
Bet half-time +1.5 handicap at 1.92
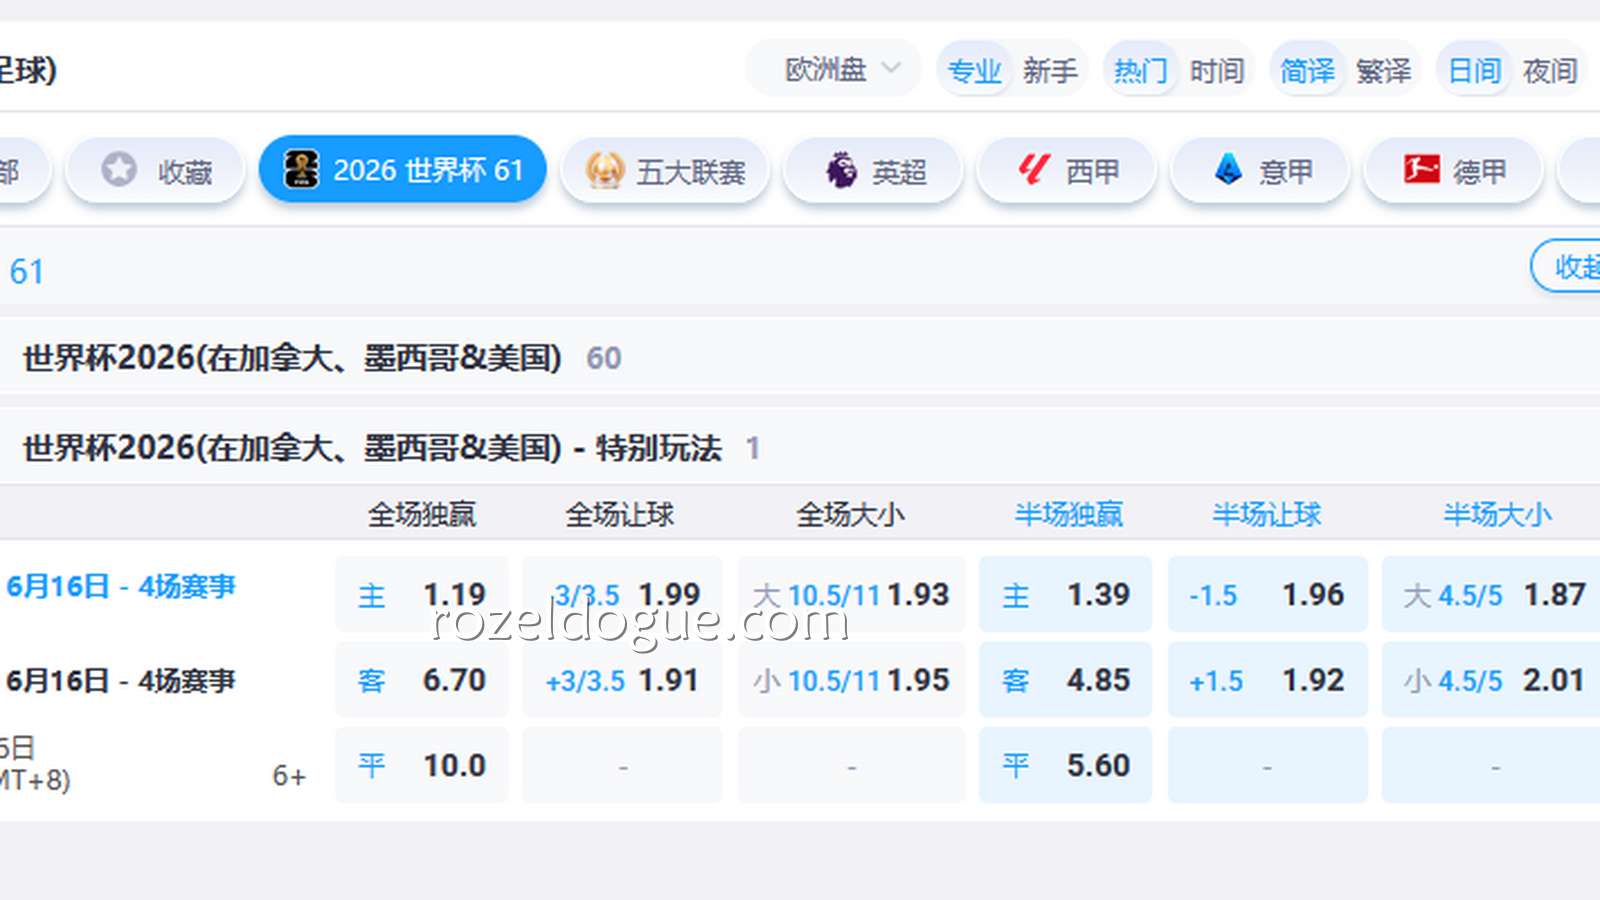(x=1267, y=680)
